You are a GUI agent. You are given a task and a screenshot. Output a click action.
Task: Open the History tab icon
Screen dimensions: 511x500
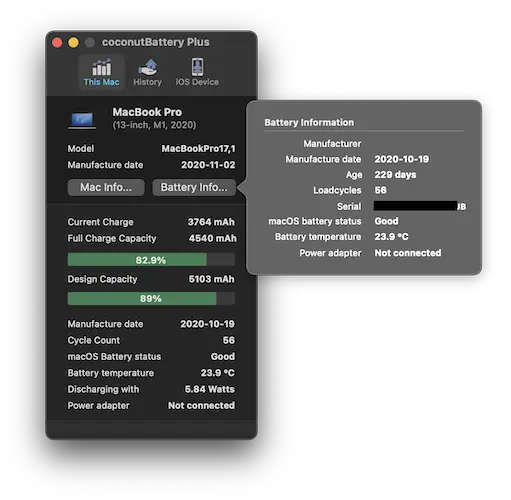[148, 67]
